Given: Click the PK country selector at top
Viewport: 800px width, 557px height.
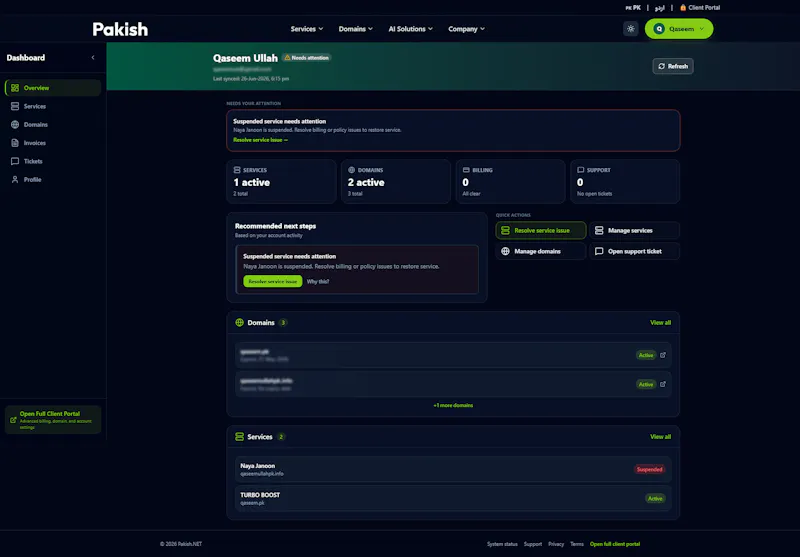Looking at the screenshot, I should (633, 8).
